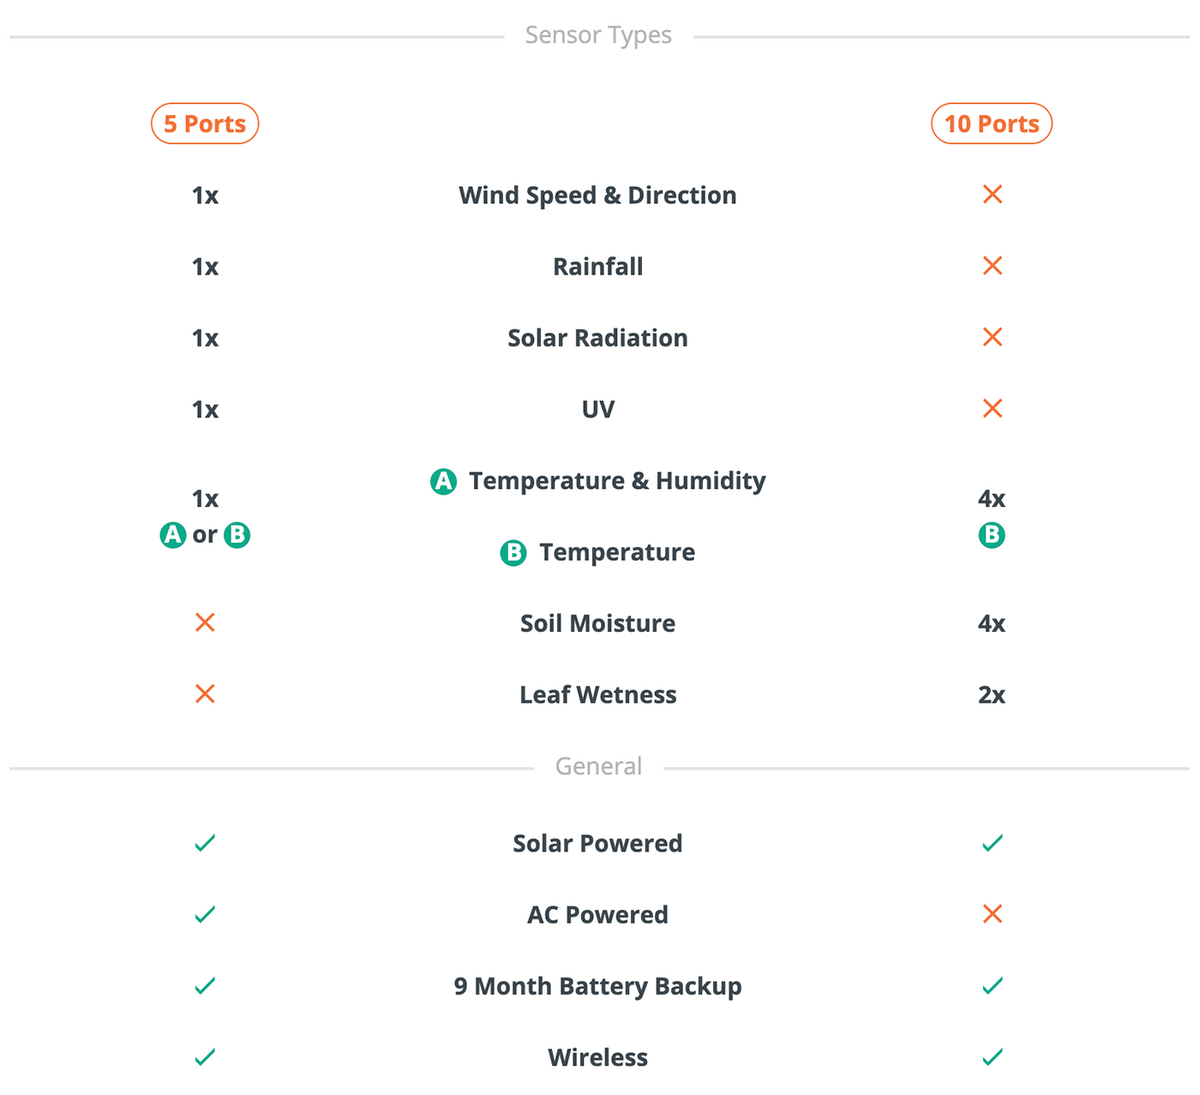Screen dimensions: 1200x1095
Task: Click the green A icon beside Temperature & Humidity
Action: (x=443, y=481)
